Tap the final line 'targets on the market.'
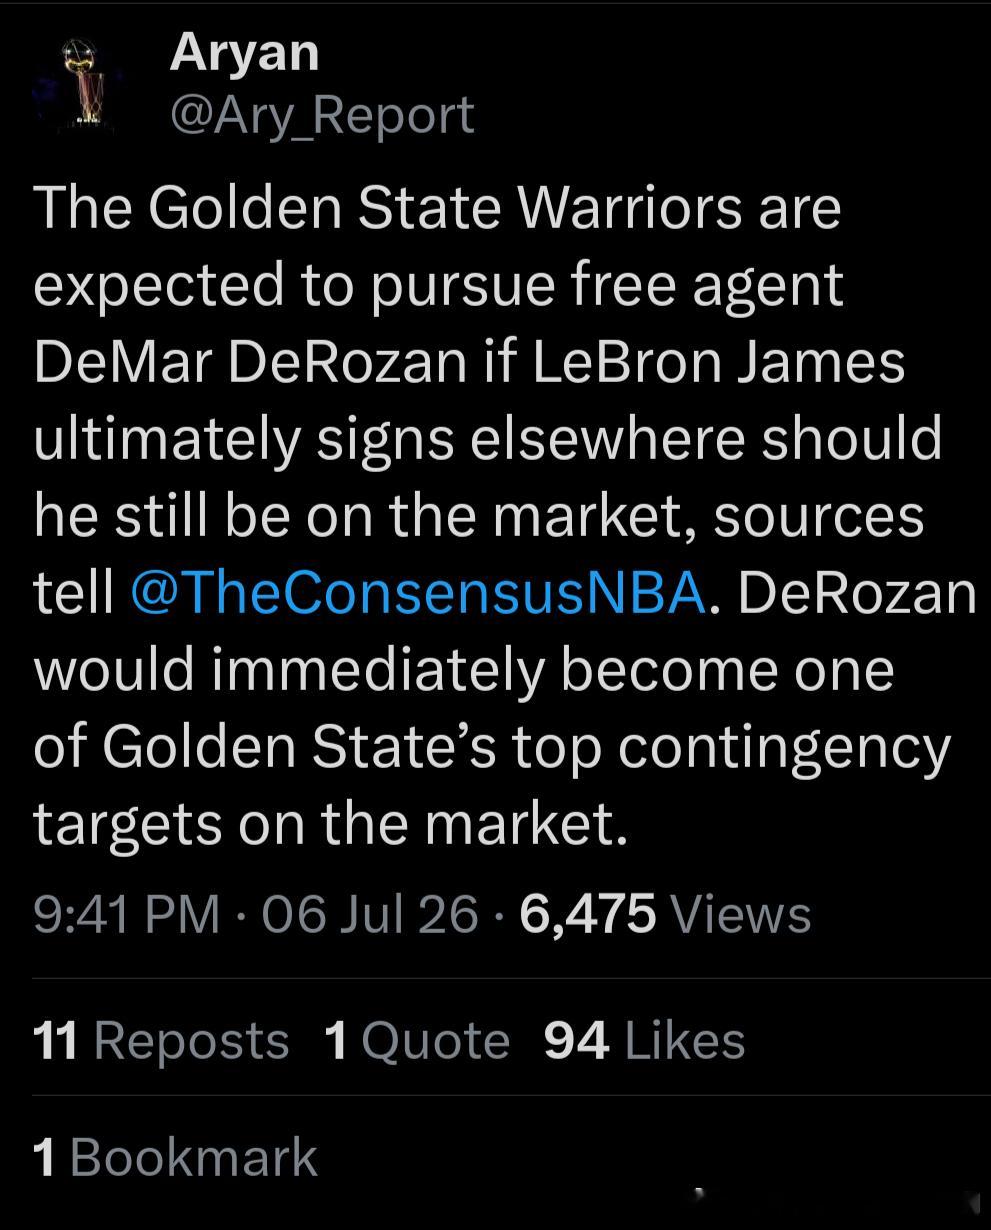 pos(331,824)
